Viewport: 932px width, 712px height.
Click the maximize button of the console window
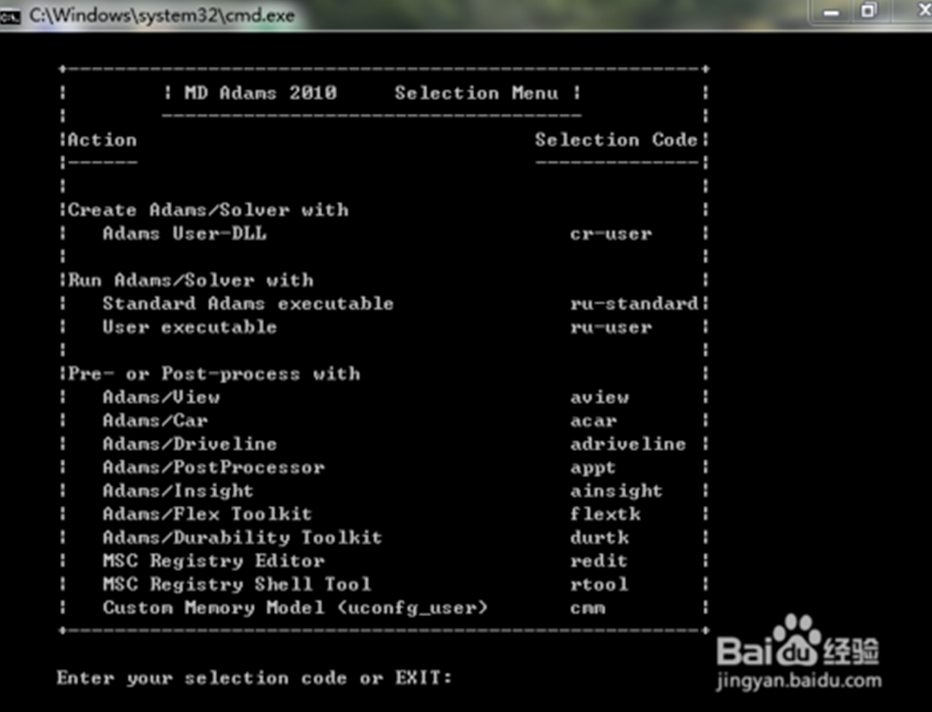pos(868,11)
